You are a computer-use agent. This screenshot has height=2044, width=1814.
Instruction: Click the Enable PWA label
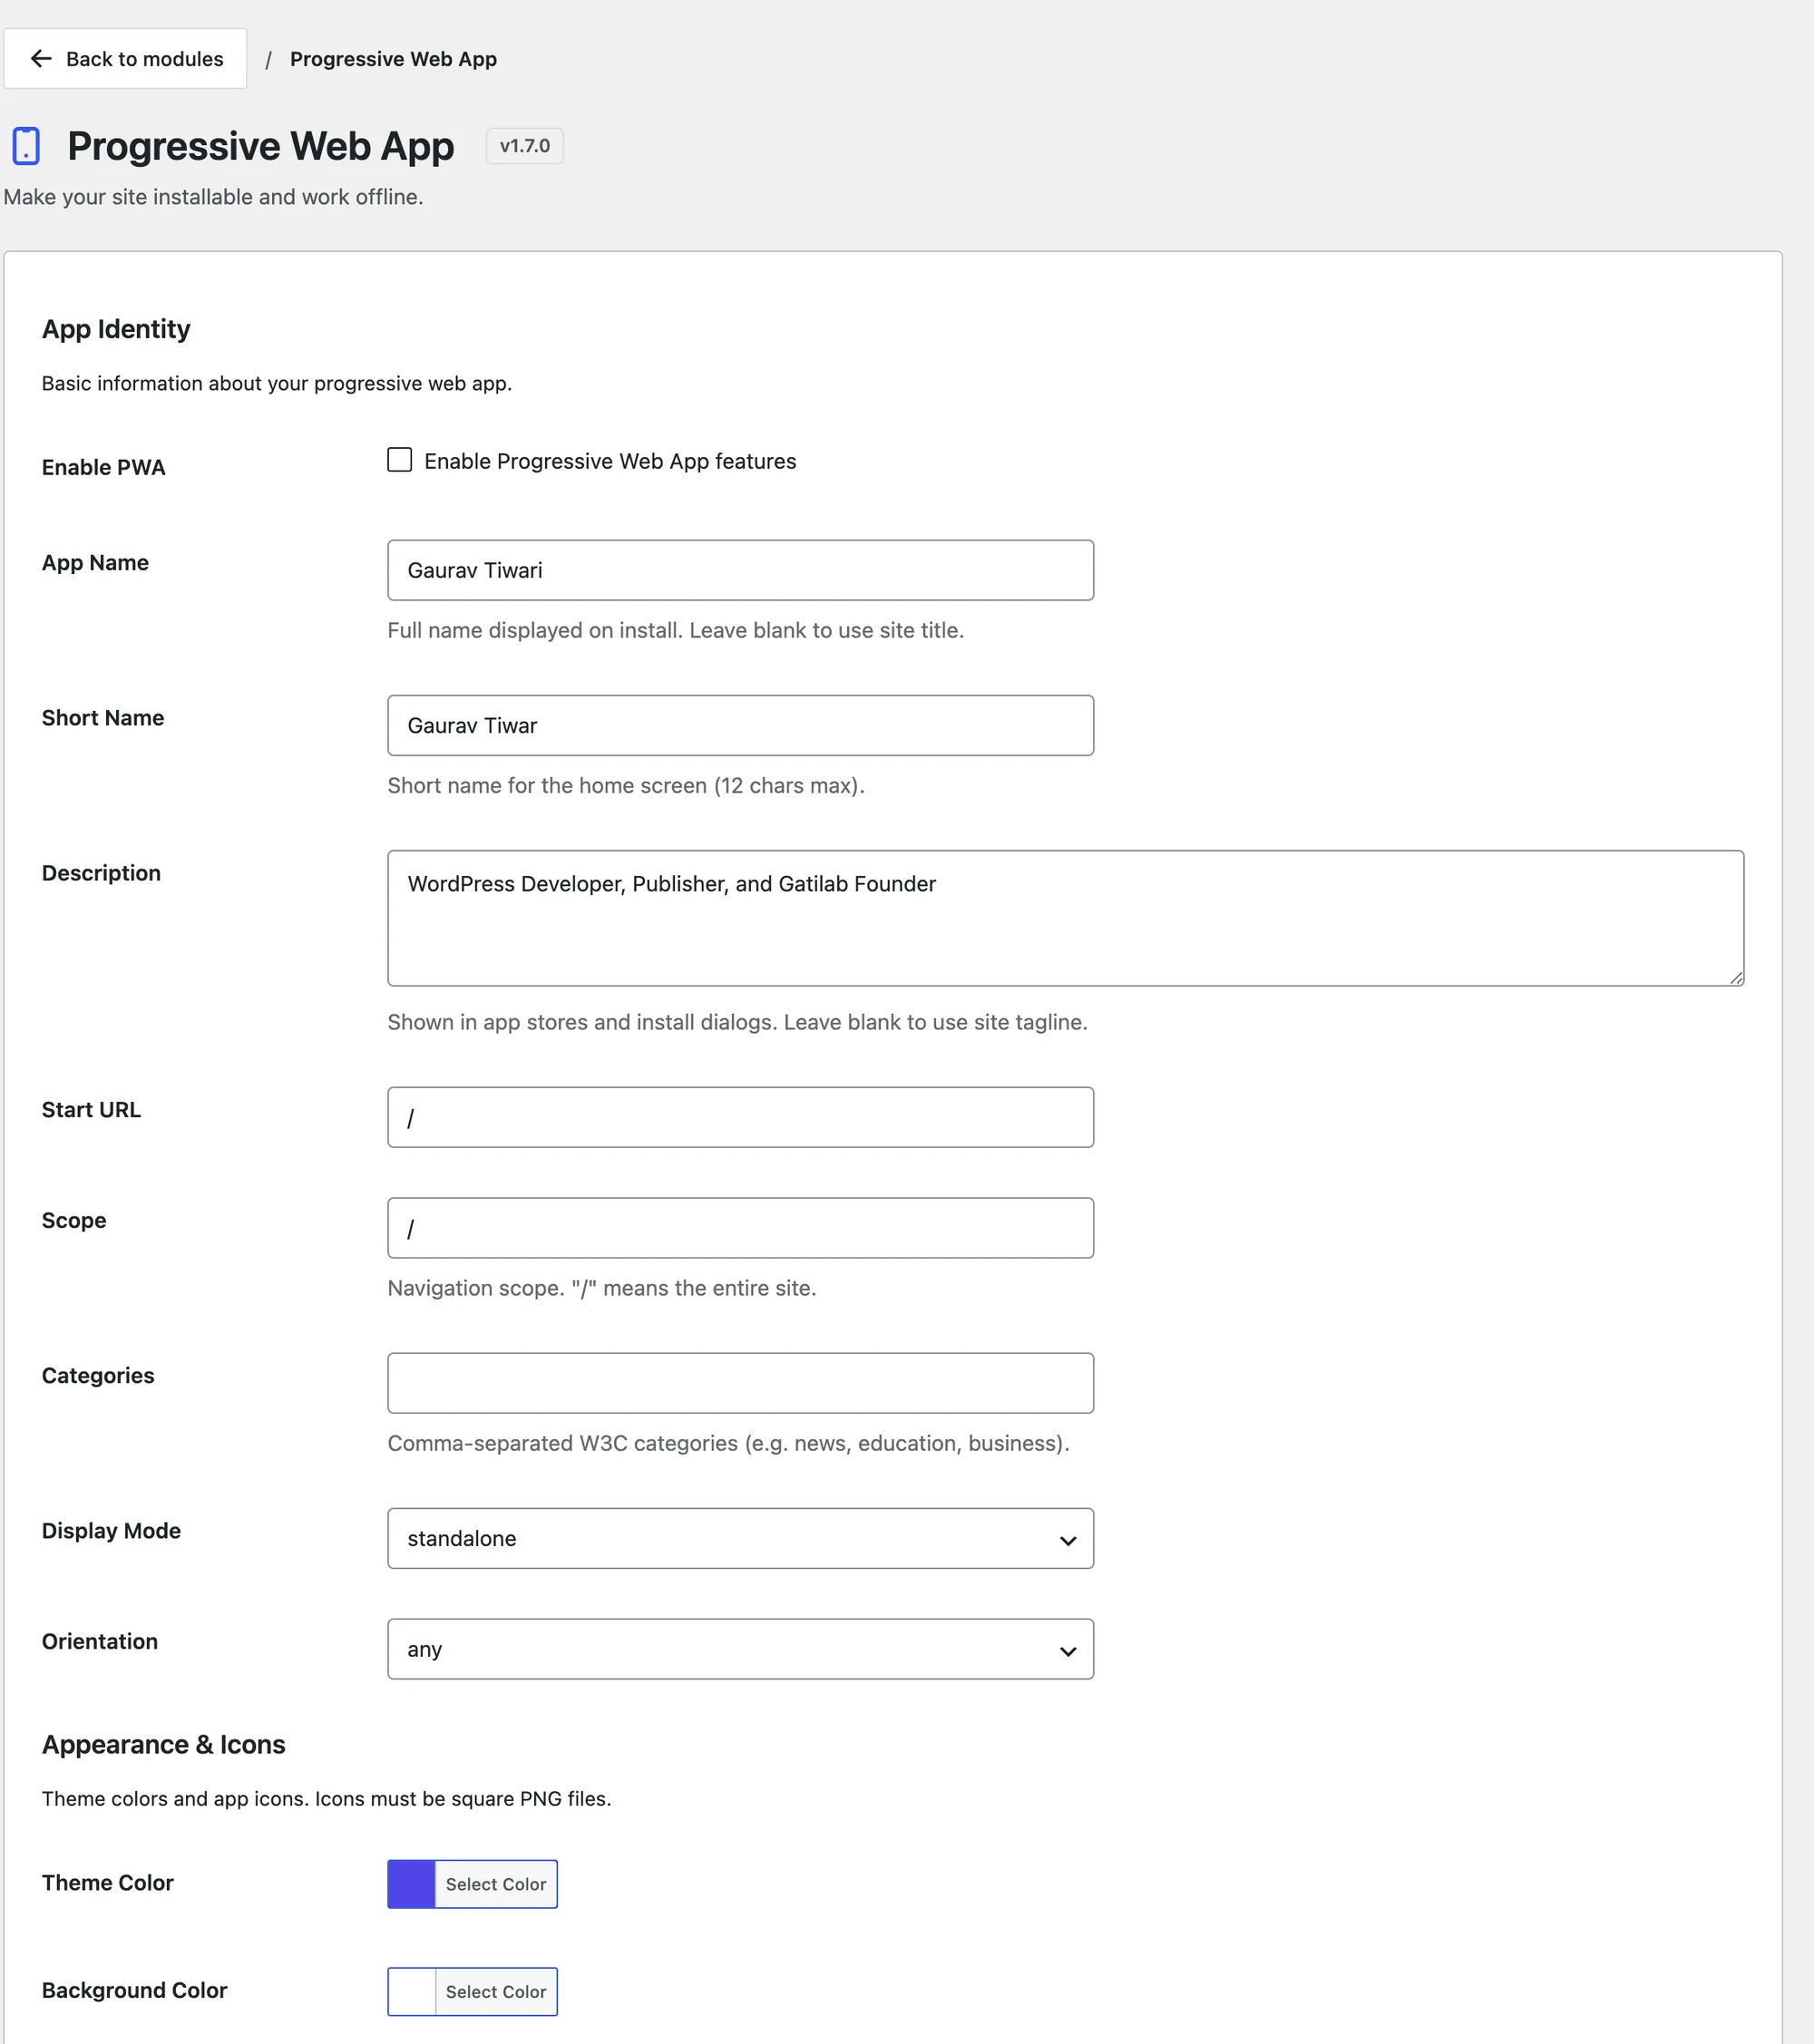click(103, 467)
